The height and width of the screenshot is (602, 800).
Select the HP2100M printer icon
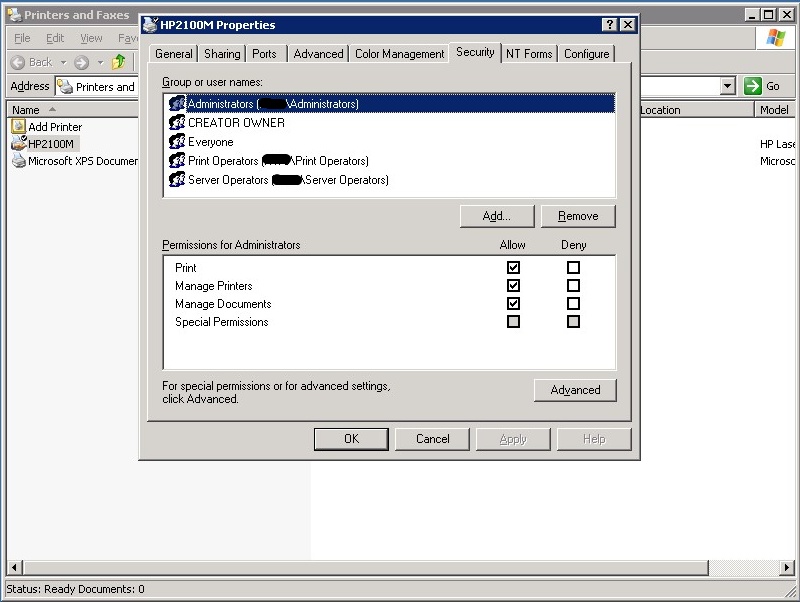tap(51, 143)
